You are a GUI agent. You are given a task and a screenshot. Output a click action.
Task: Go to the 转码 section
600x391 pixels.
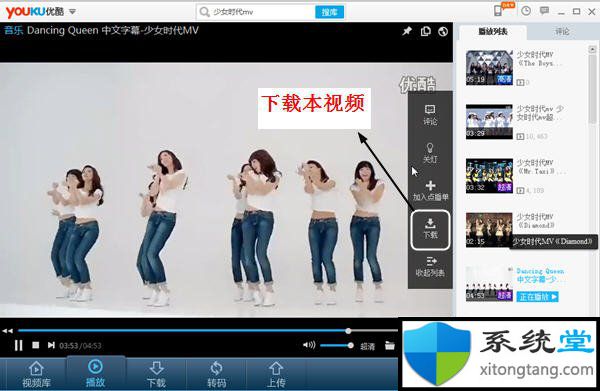click(217, 374)
